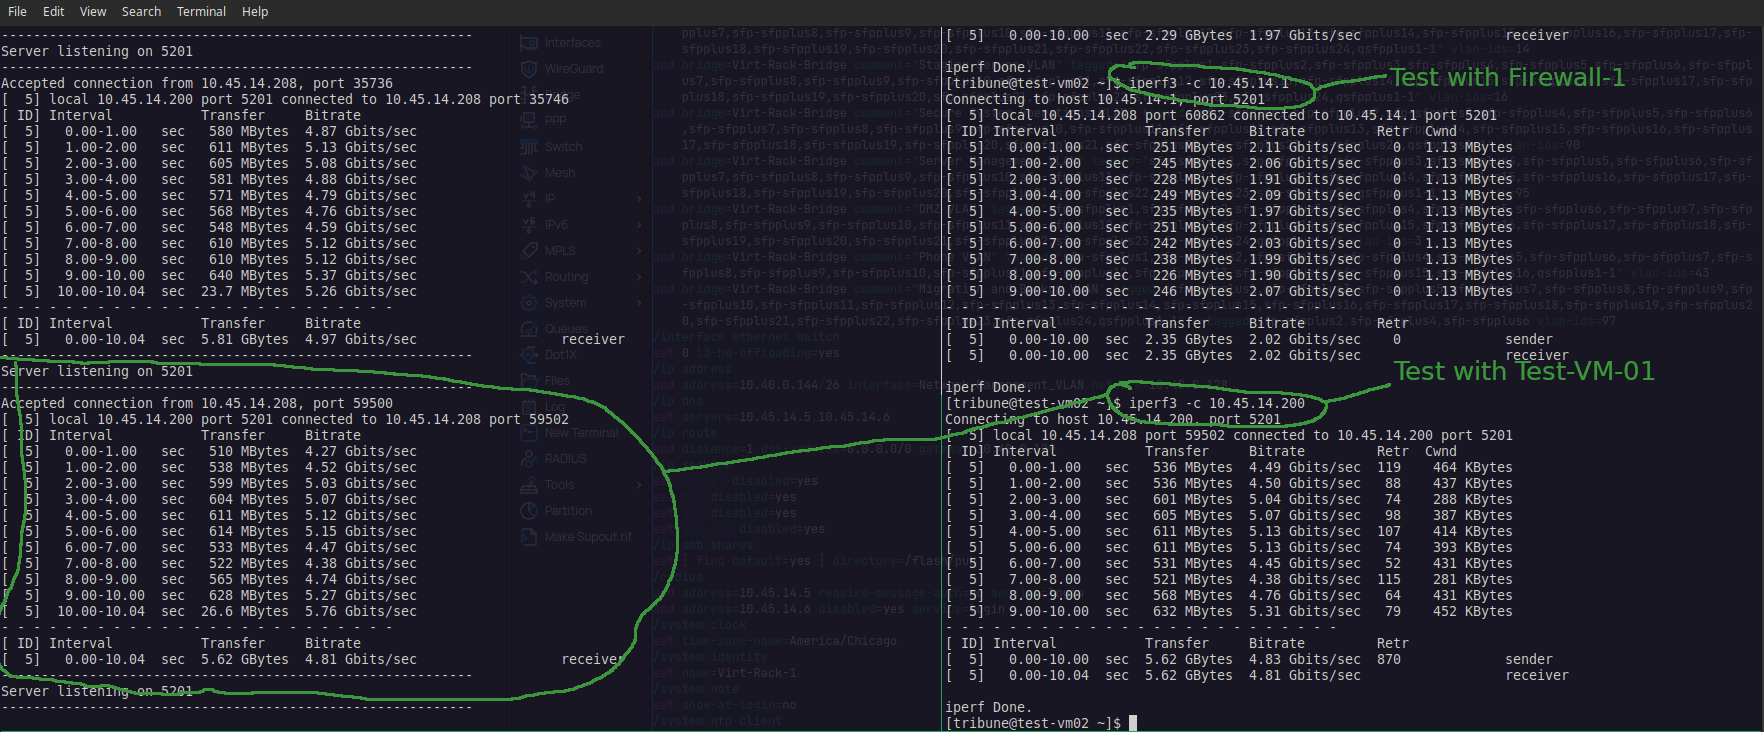Click the RADIUS icon in background WinBox sidebar
The image size is (1764, 732).
pos(529,458)
